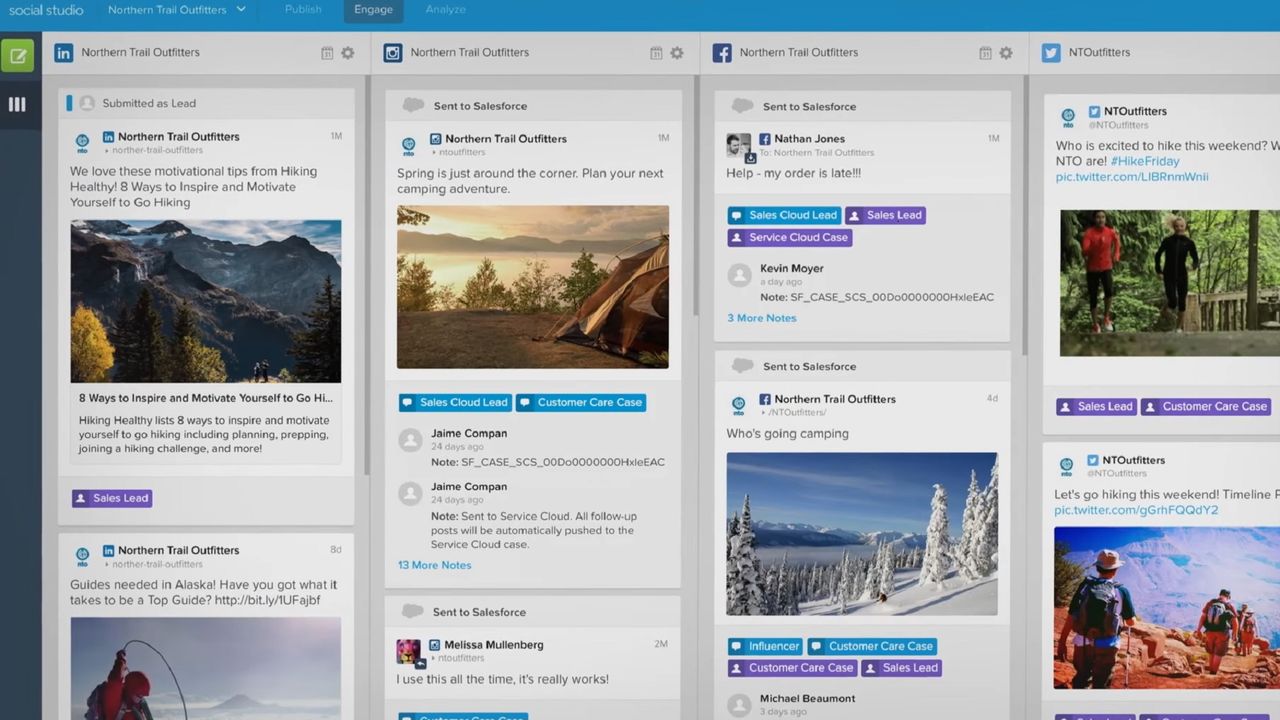1280x720 pixels.
Task: Open workspace dropdown Northern Trail Outfitters
Action: [x=177, y=10]
